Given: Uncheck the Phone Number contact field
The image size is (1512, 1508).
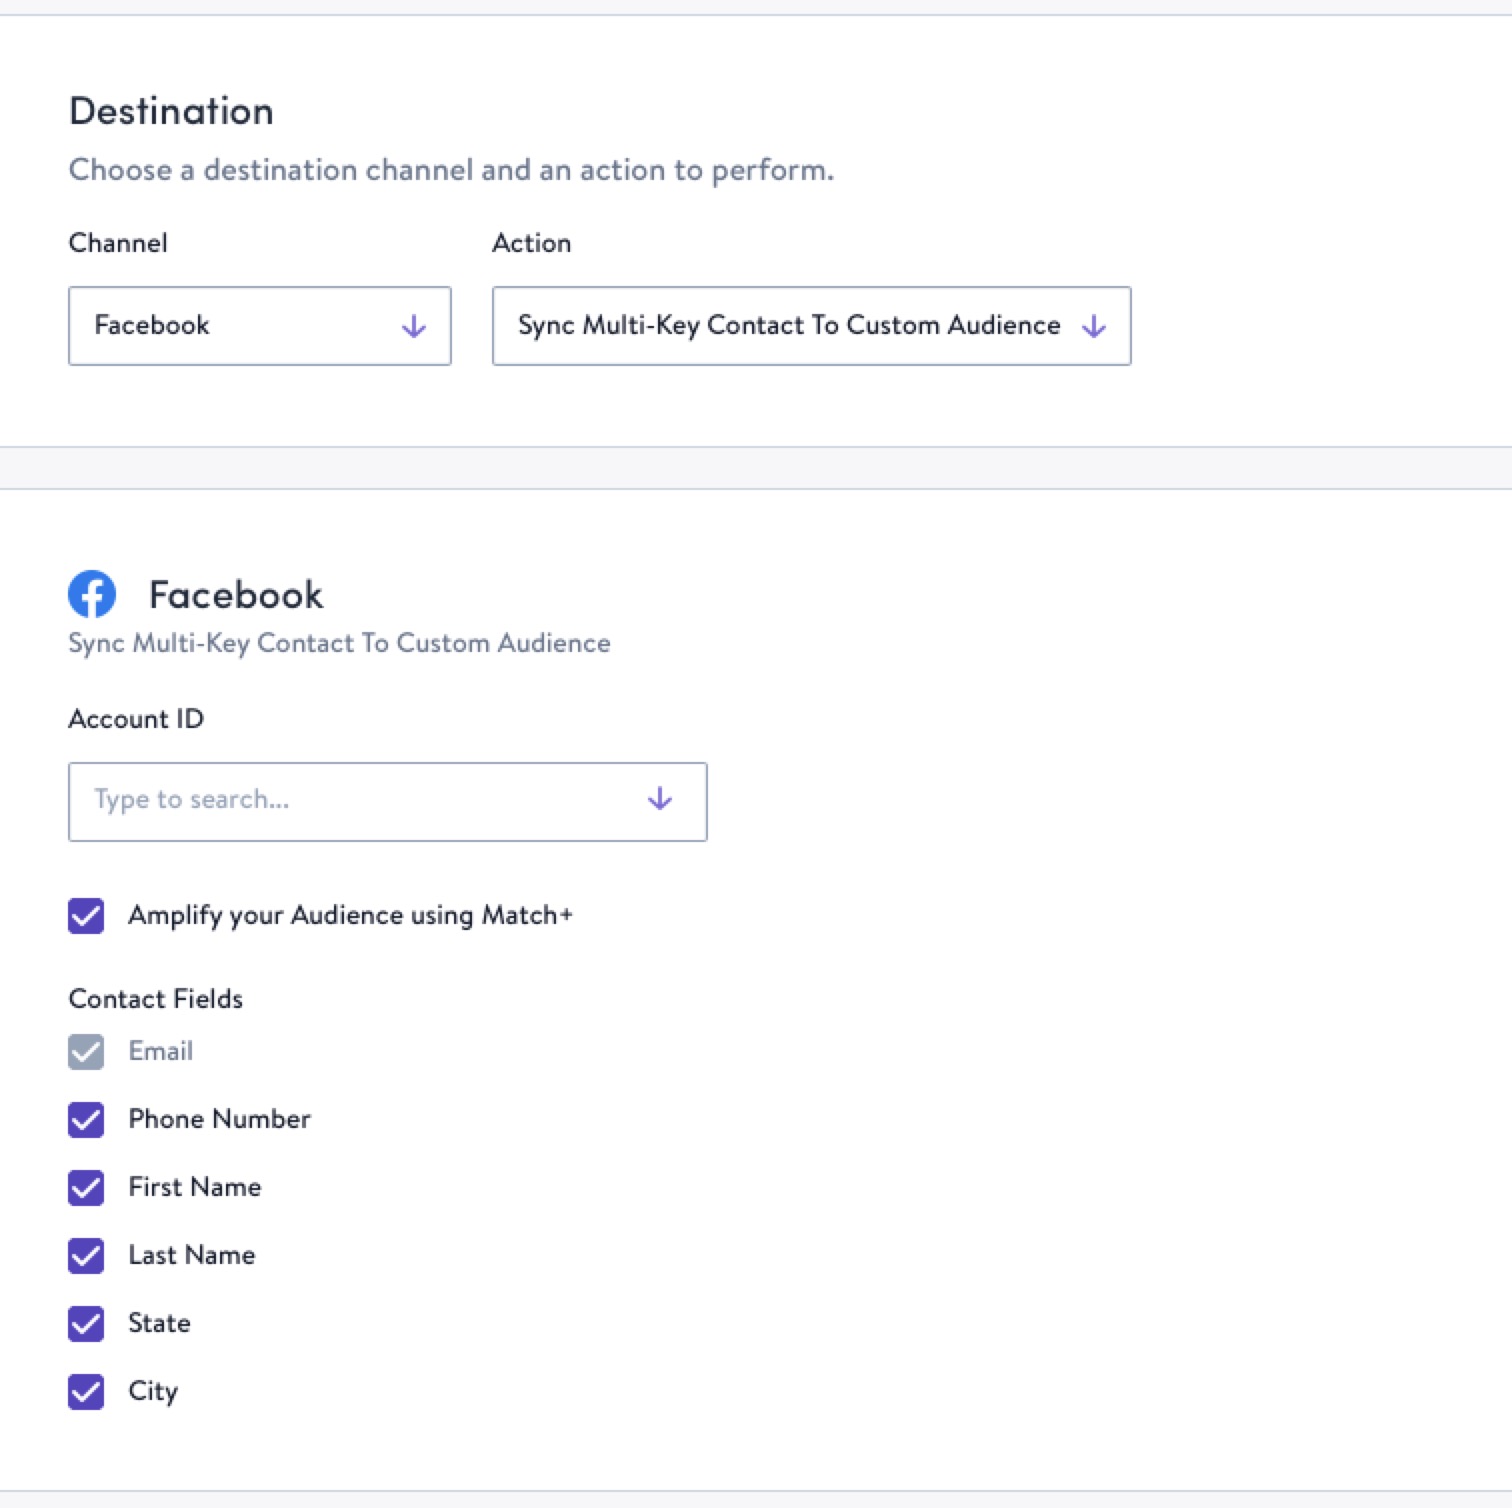Looking at the screenshot, I should (86, 1120).
